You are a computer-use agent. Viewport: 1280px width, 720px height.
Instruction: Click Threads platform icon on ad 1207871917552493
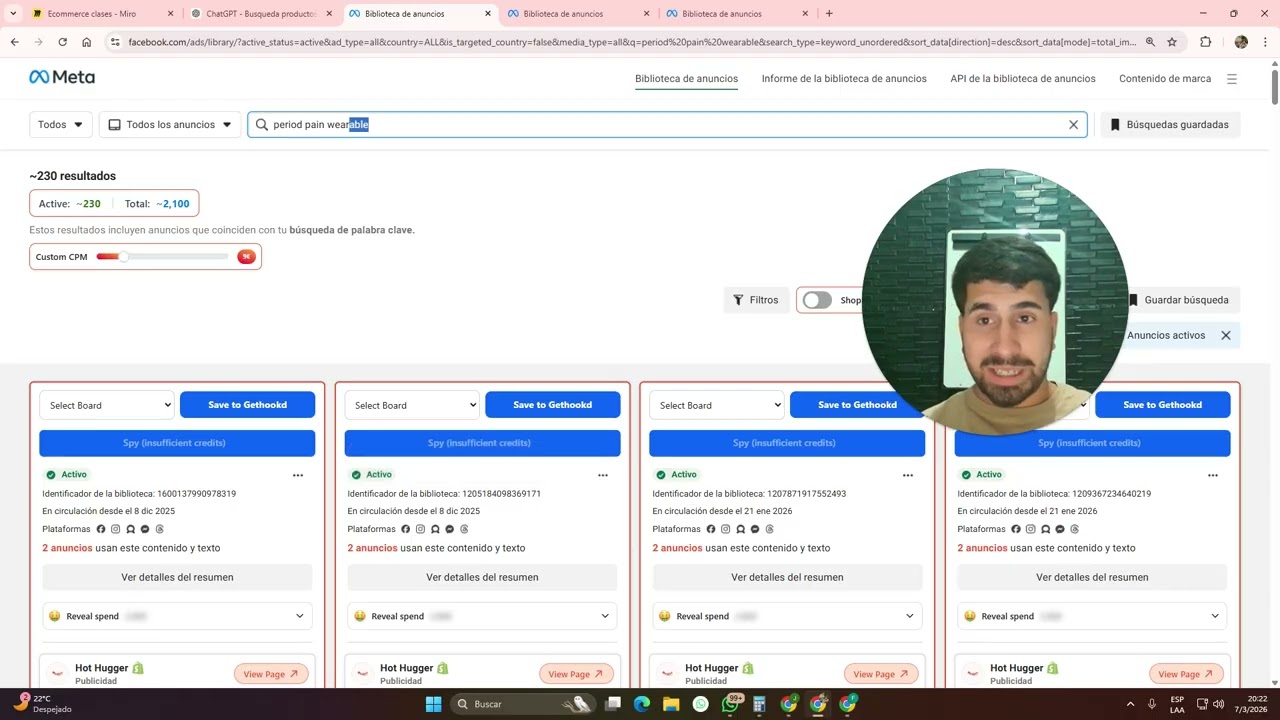pos(770,529)
